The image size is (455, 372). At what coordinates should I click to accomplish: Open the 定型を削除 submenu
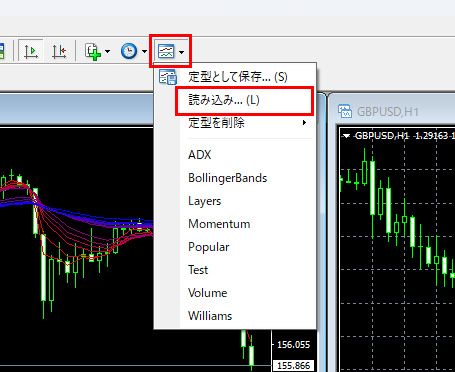click(235, 123)
